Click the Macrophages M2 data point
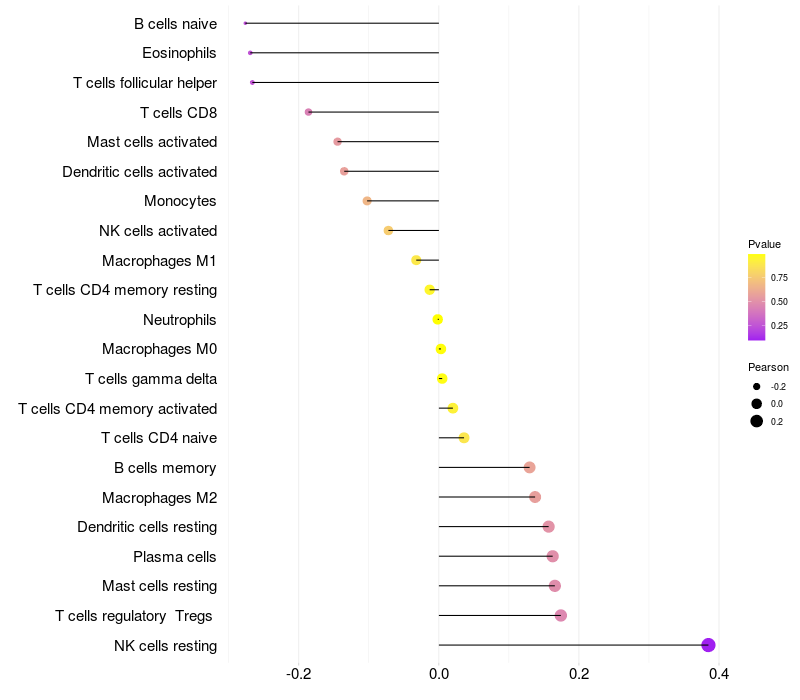 coord(535,497)
